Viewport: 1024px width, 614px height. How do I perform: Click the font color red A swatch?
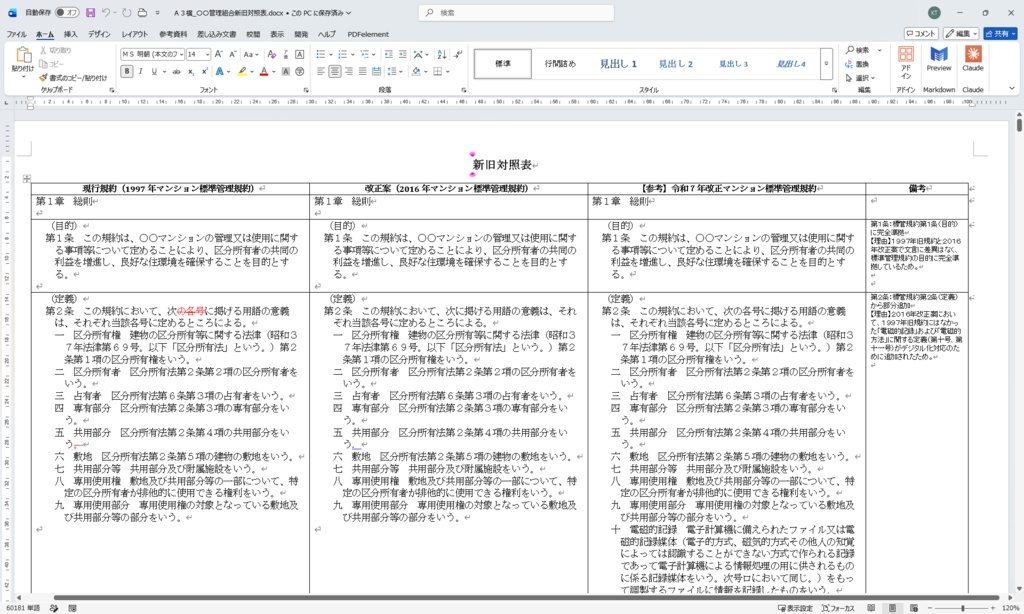coord(263,72)
